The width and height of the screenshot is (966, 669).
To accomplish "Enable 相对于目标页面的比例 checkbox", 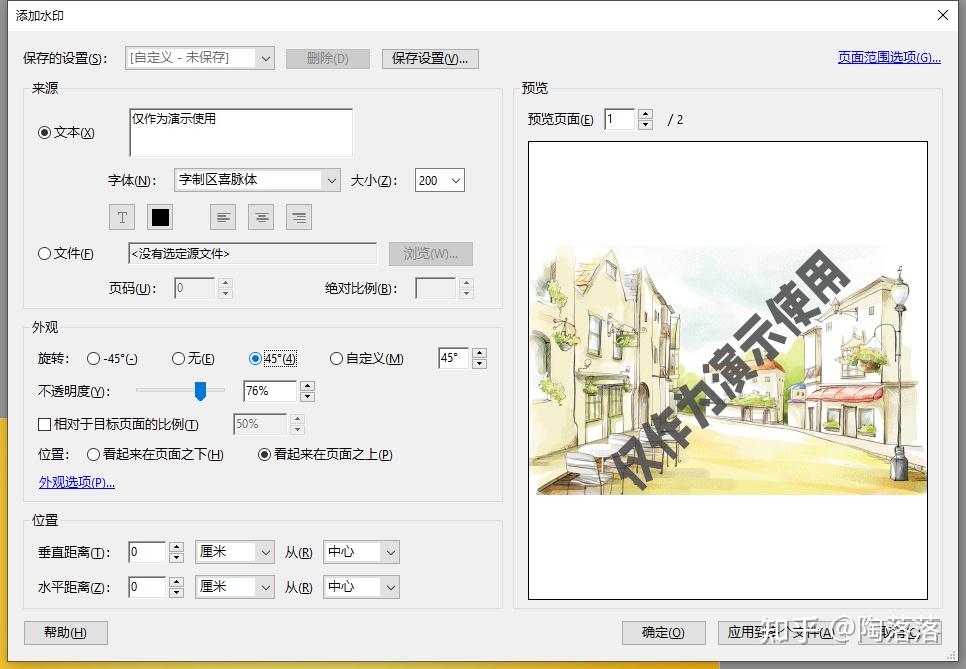I will coord(44,424).
